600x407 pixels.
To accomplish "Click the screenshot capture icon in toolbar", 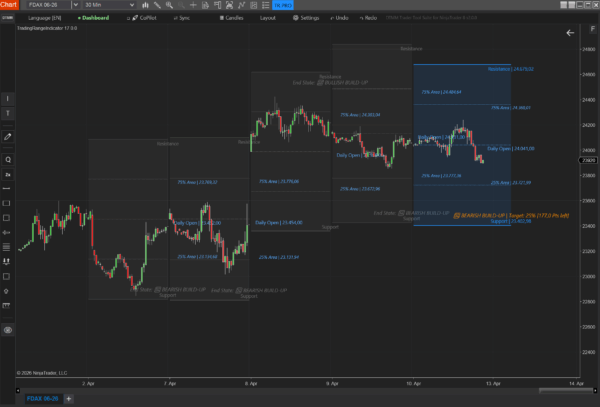I will 229,5.
